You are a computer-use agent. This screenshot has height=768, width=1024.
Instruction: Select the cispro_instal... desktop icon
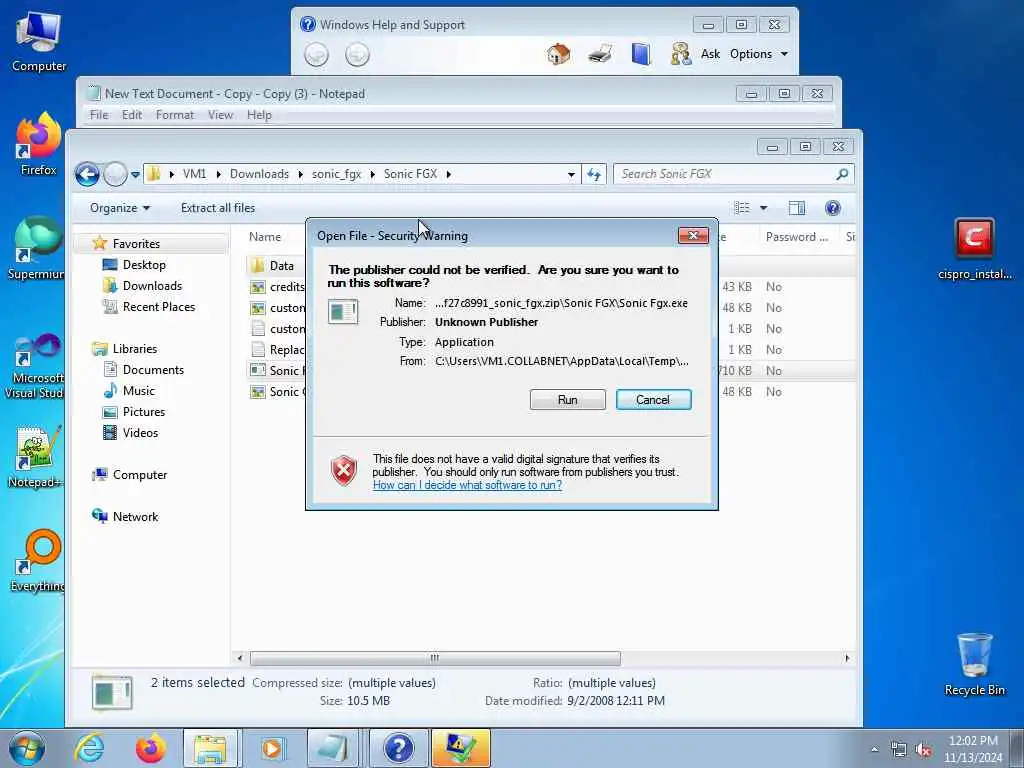(x=974, y=249)
